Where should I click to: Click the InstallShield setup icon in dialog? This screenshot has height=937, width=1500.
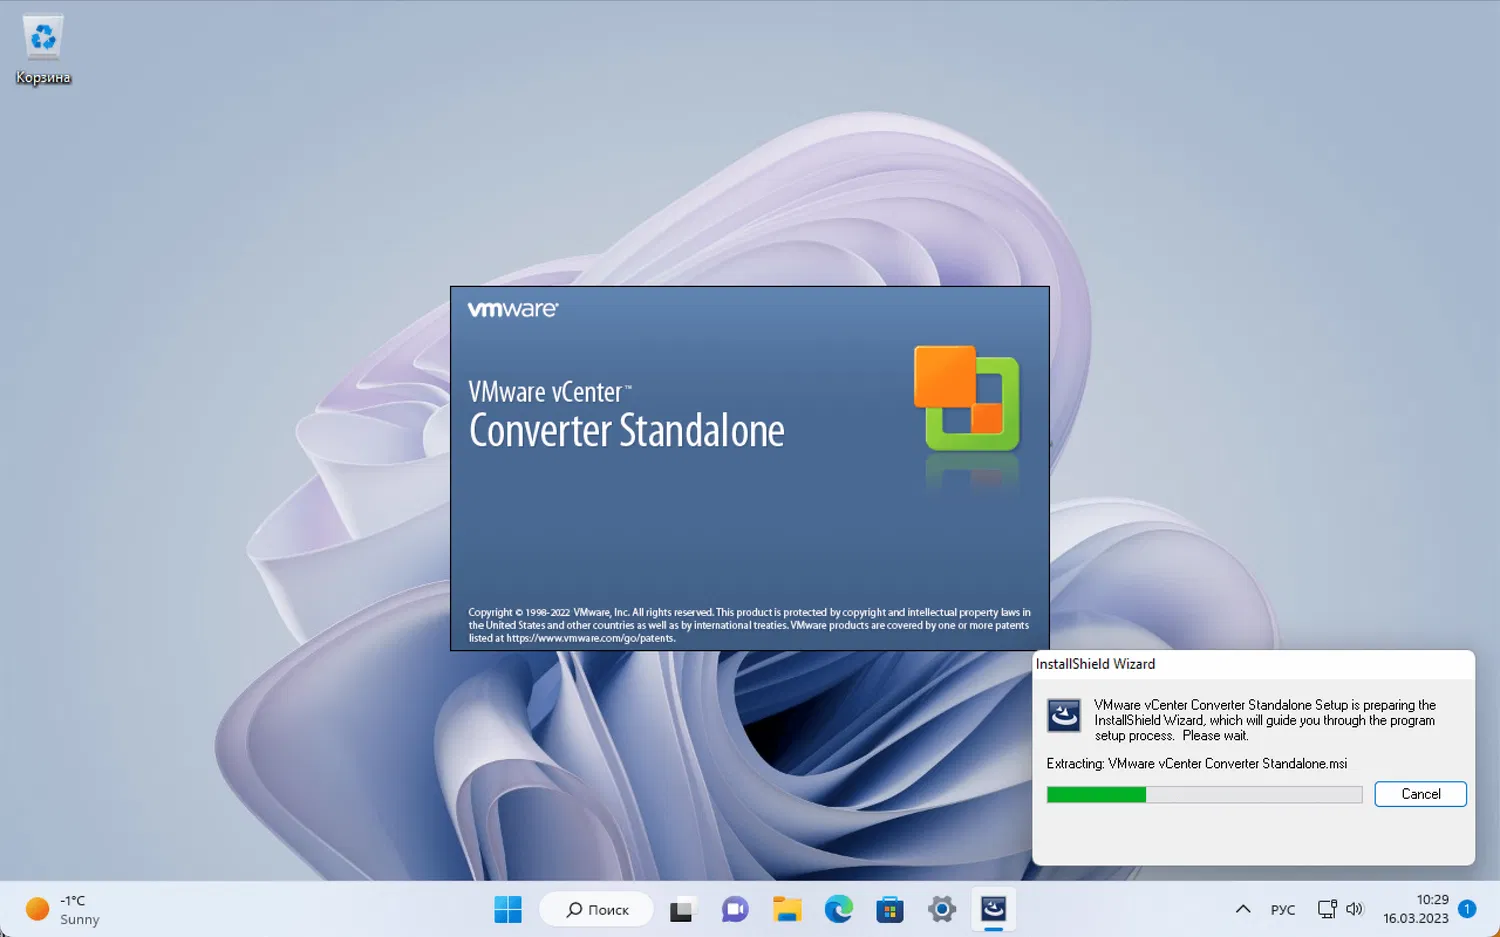pos(1063,715)
